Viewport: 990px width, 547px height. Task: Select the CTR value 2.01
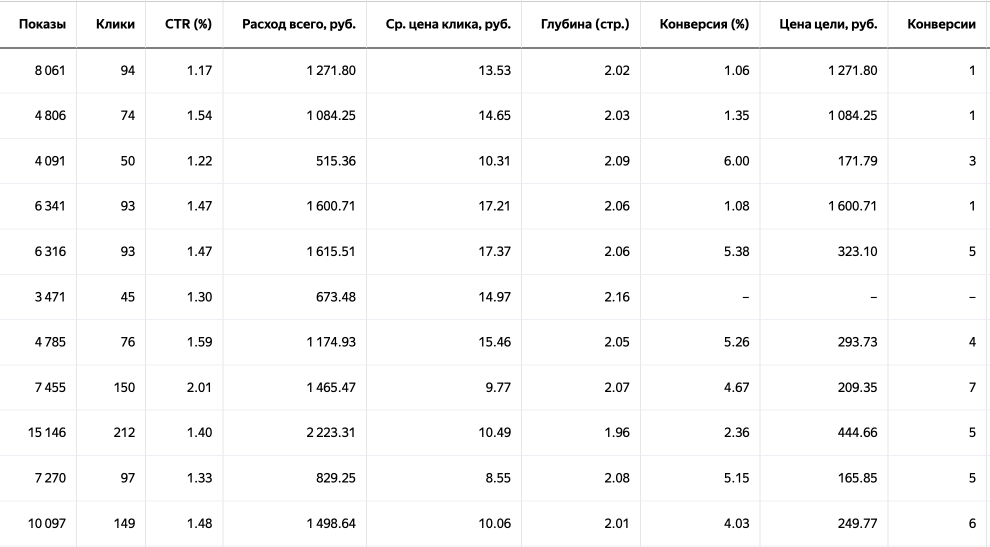[199, 387]
